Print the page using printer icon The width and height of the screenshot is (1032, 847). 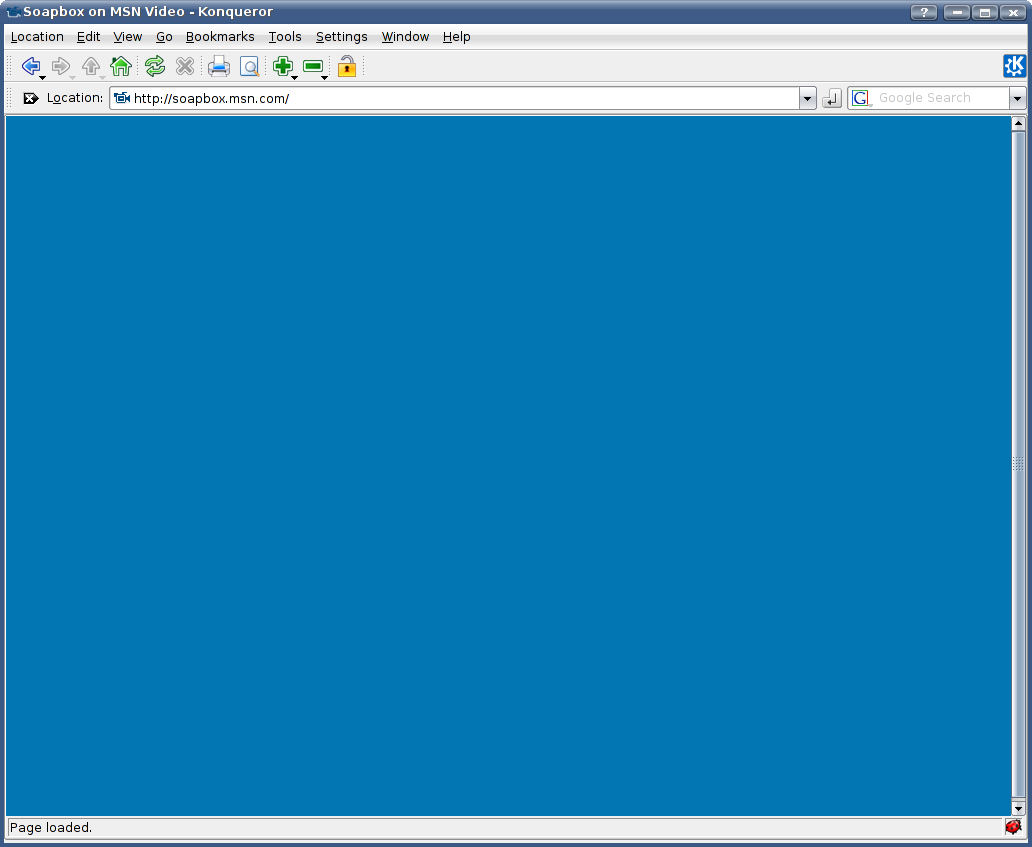point(219,66)
